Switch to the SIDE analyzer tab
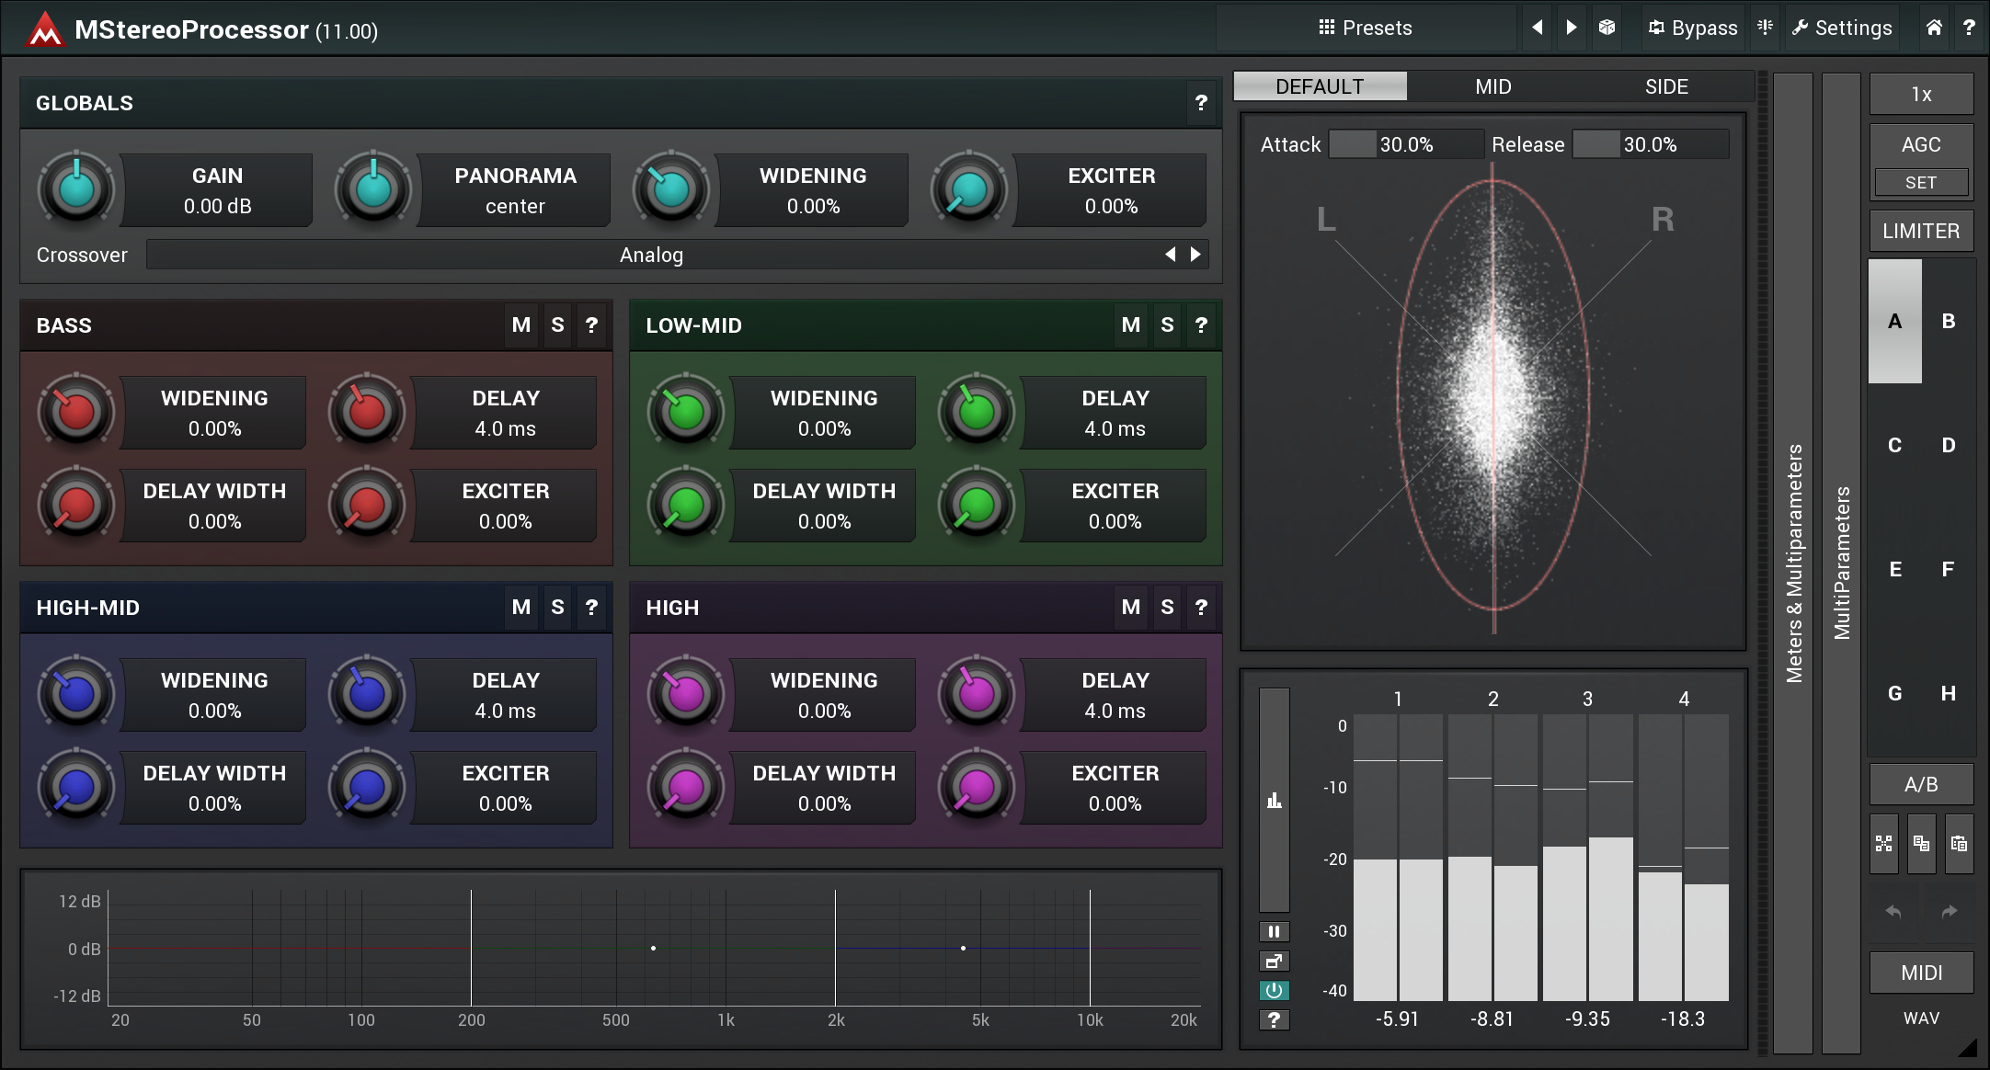This screenshot has height=1070, width=1990. tap(1666, 87)
